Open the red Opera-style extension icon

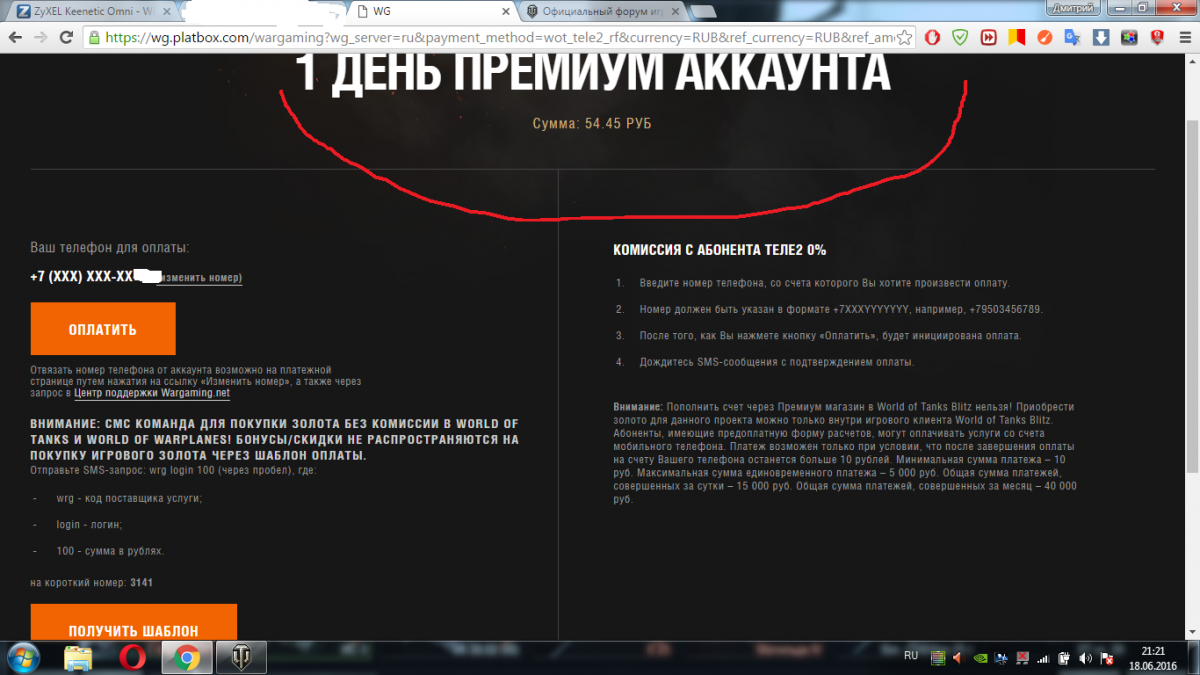pos(931,37)
